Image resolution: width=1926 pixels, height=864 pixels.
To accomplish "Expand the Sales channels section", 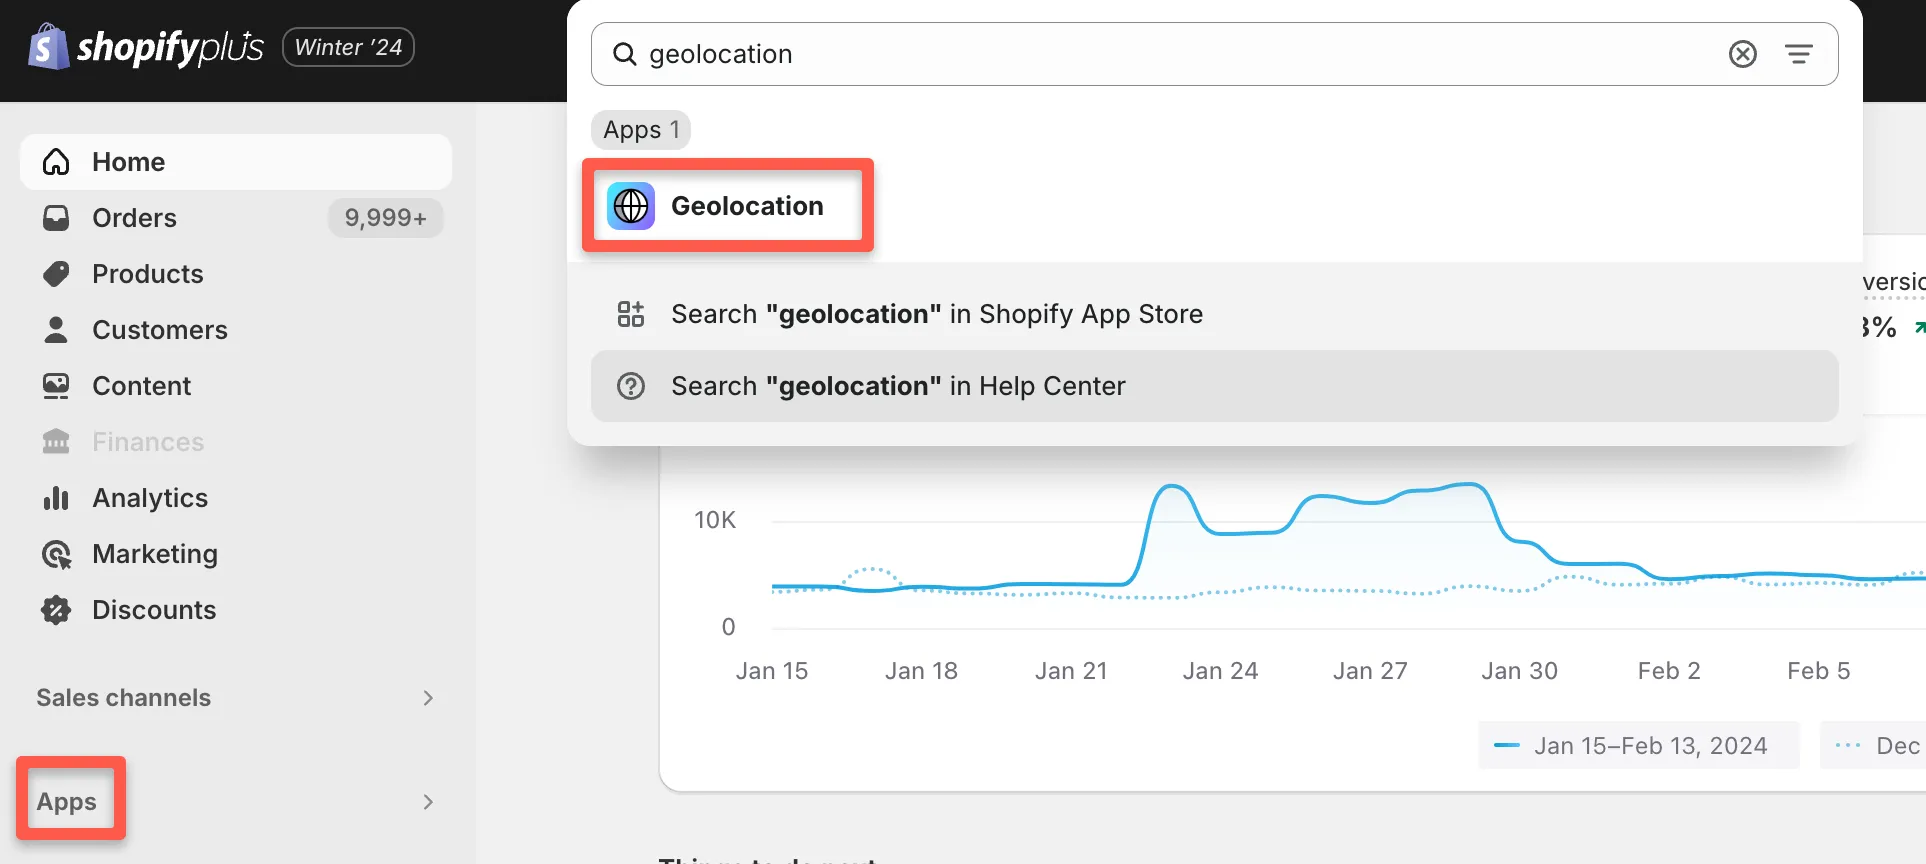I will click(x=428, y=697).
